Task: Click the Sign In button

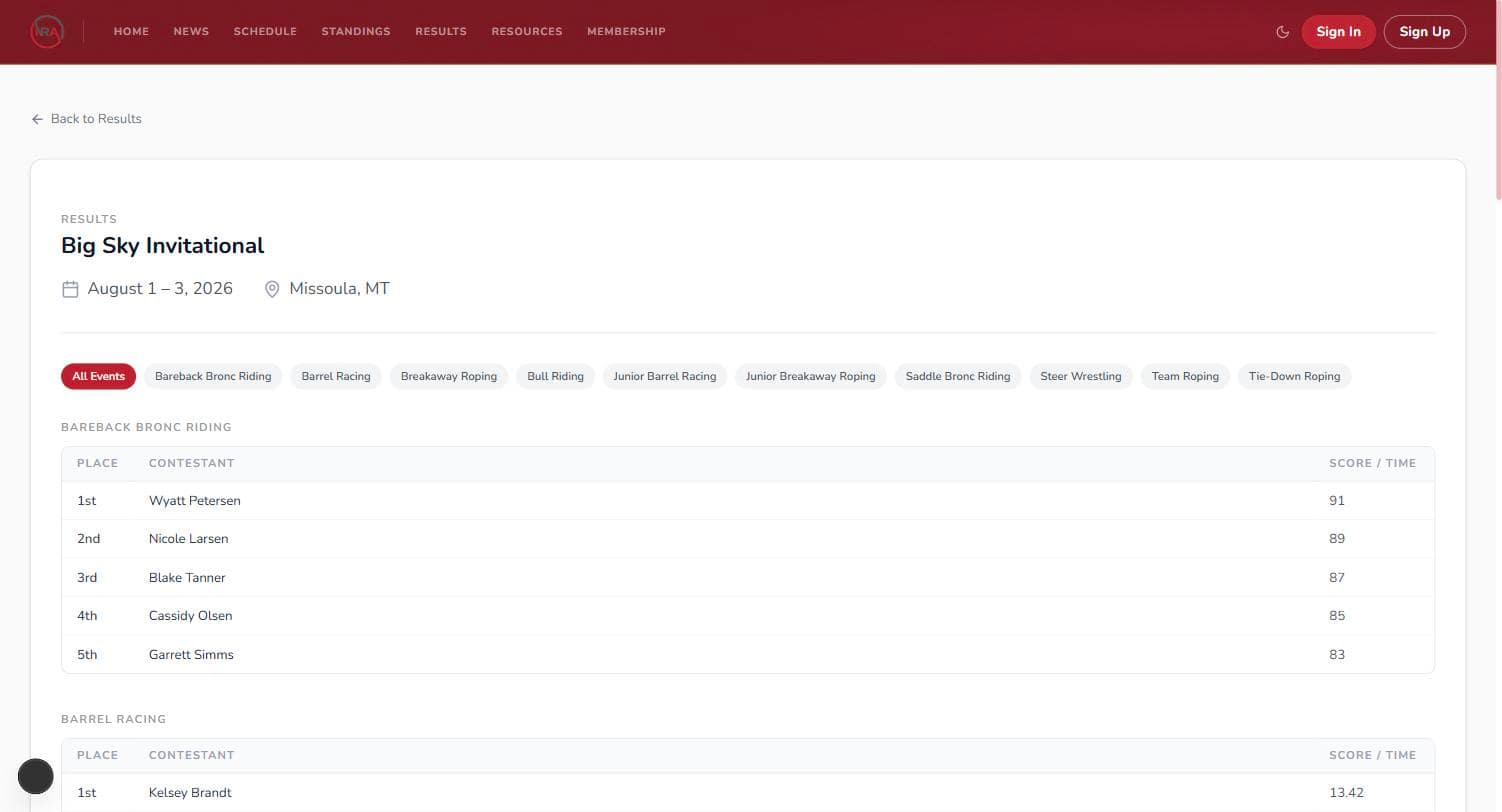Action: click(1338, 32)
